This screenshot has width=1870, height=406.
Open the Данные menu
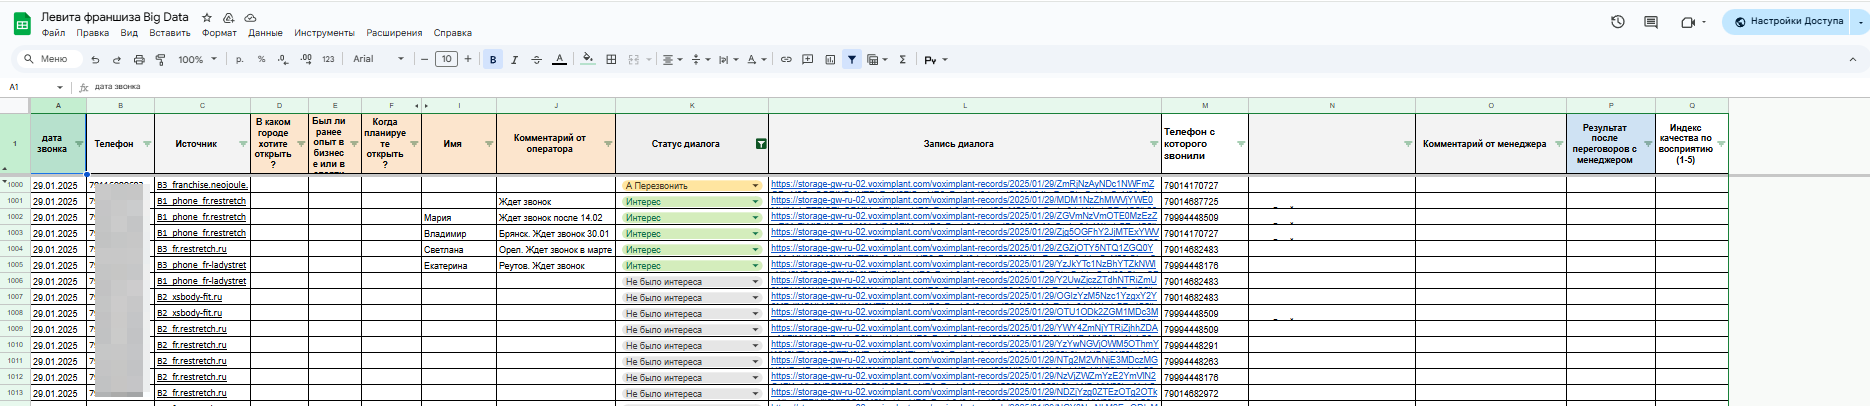(x=265, y=33)
